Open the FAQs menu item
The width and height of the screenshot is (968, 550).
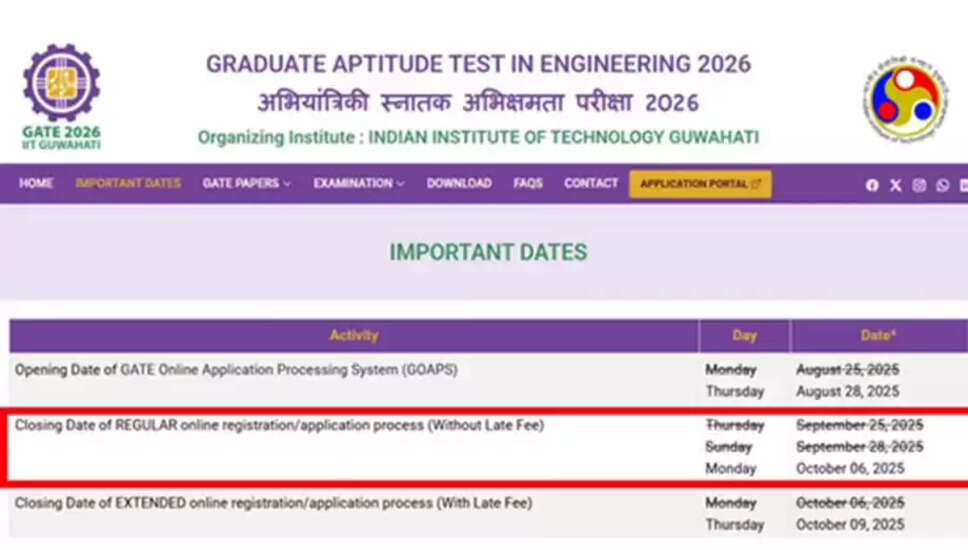click(x=528, y=183)
